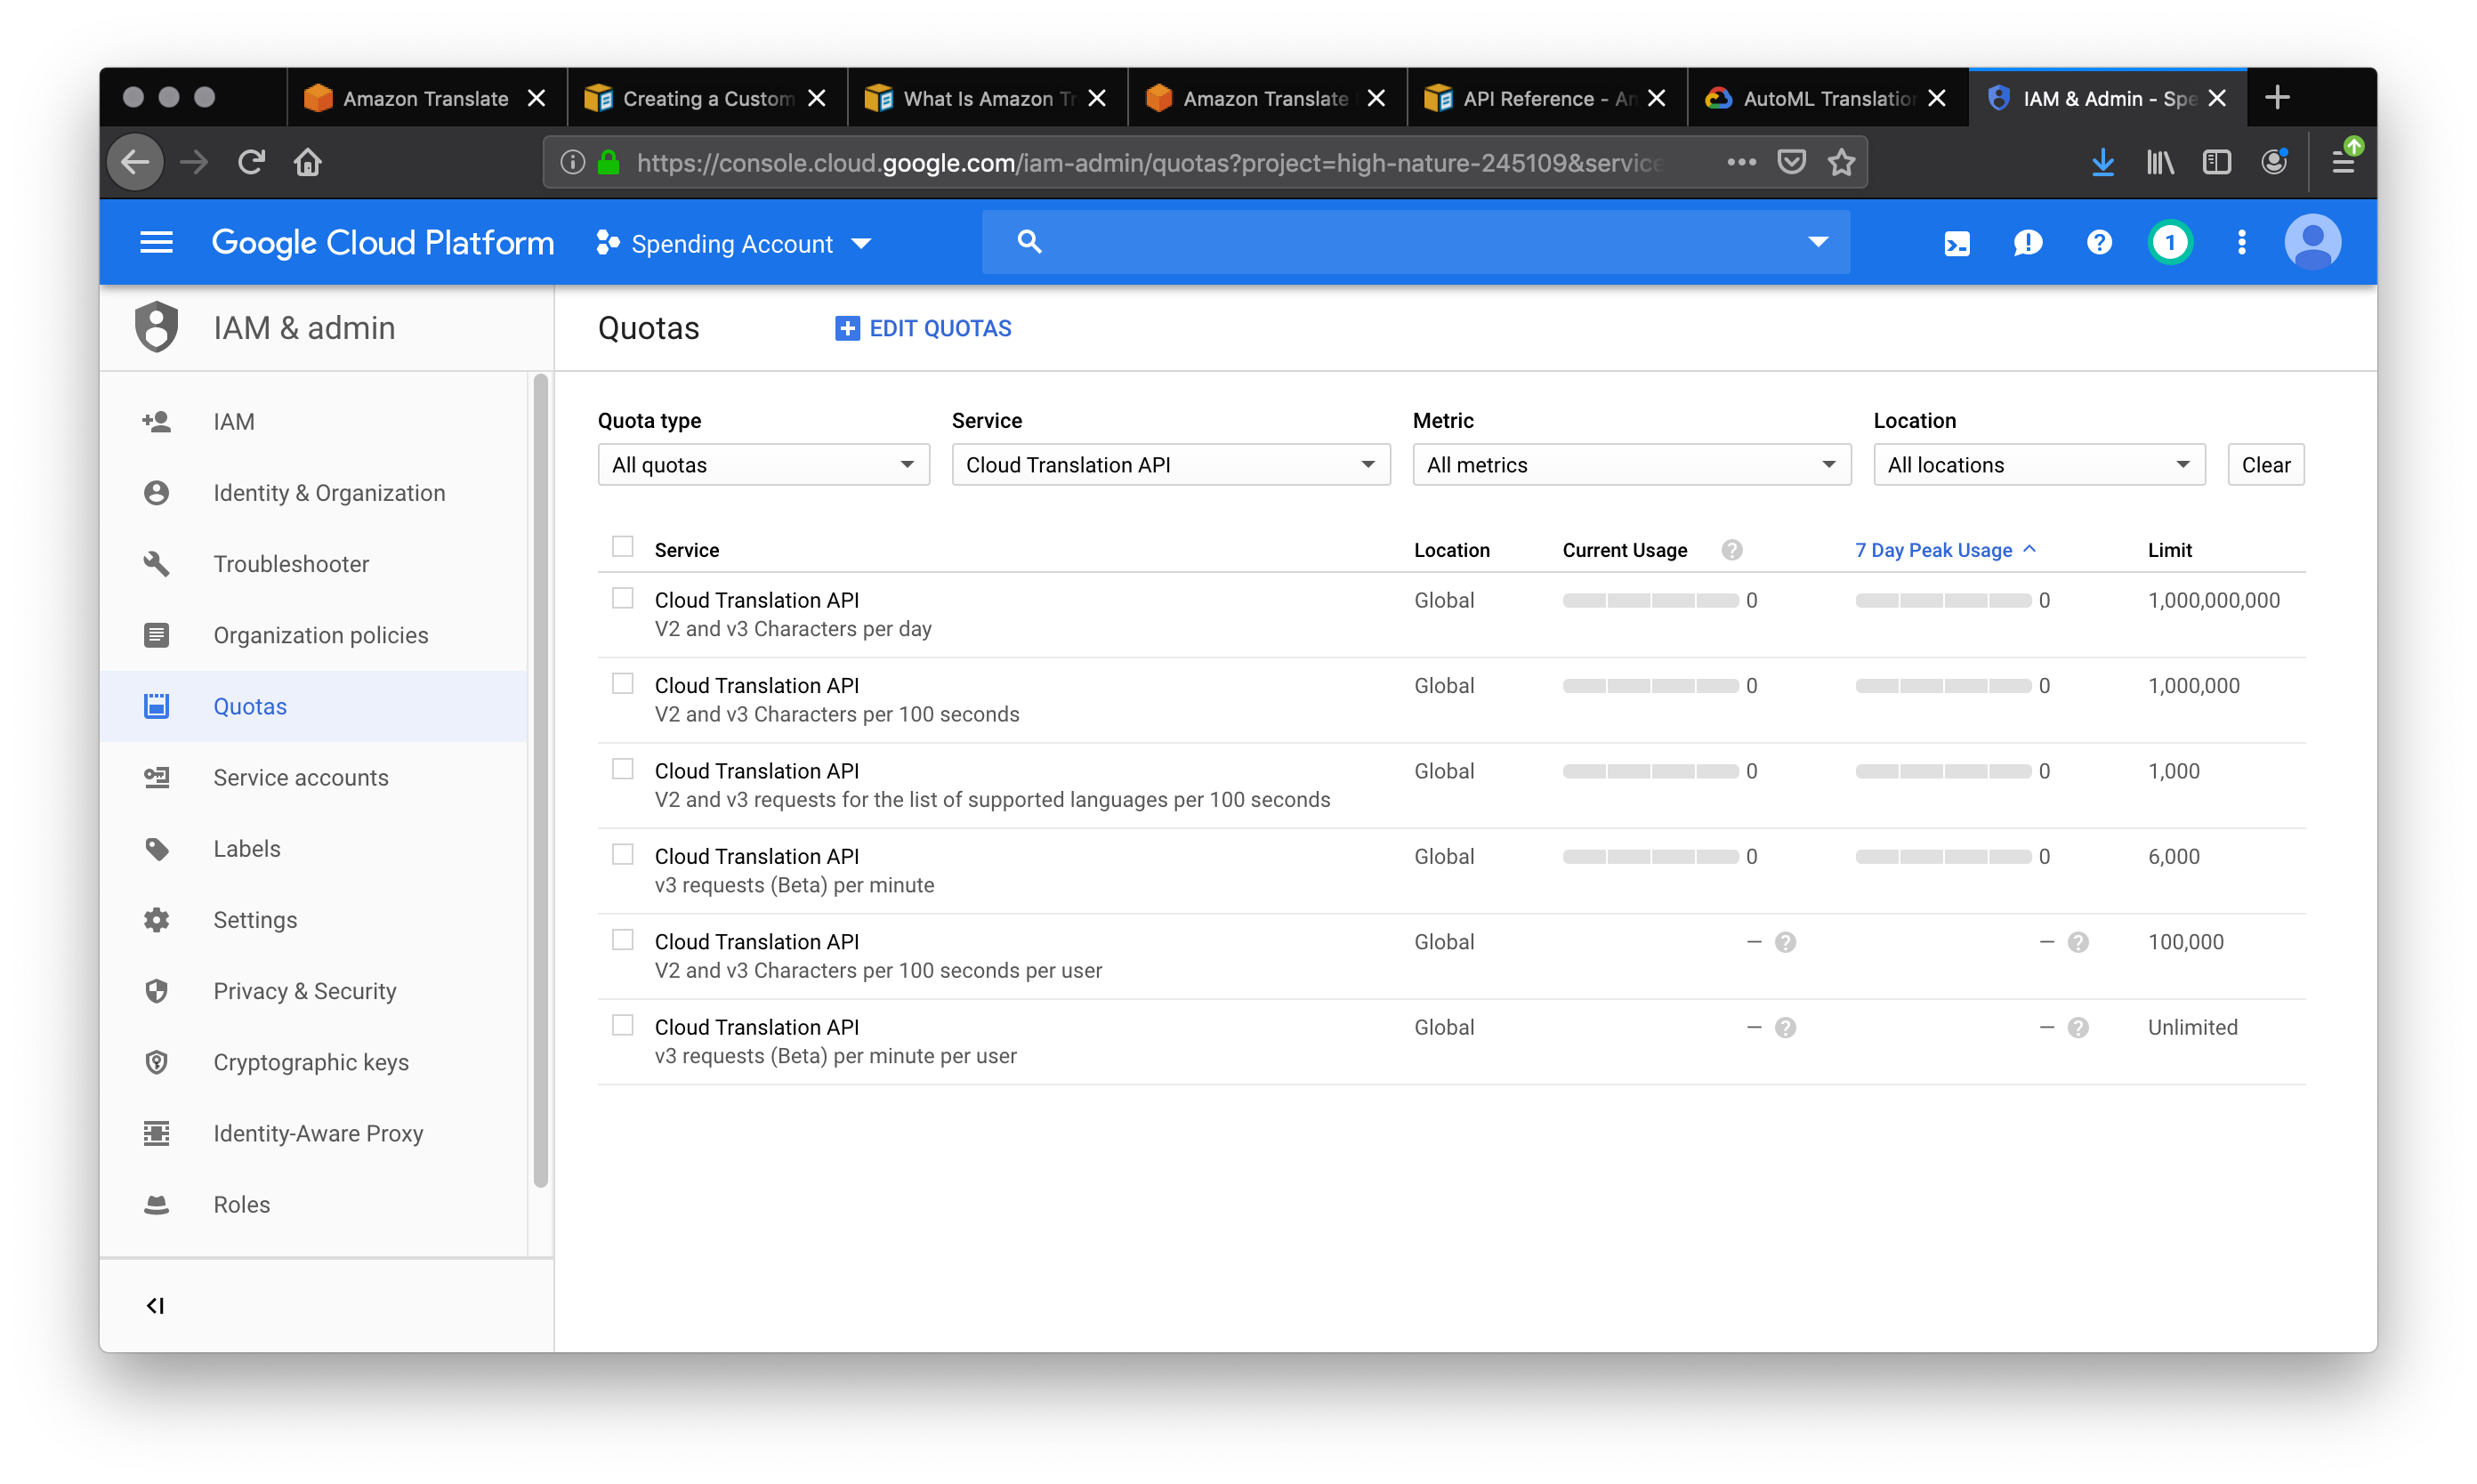Switch to What Is Amazon Translate tab
Image resolution: width=2477 pixels, height=1484 pixels.
coord(987,98)
